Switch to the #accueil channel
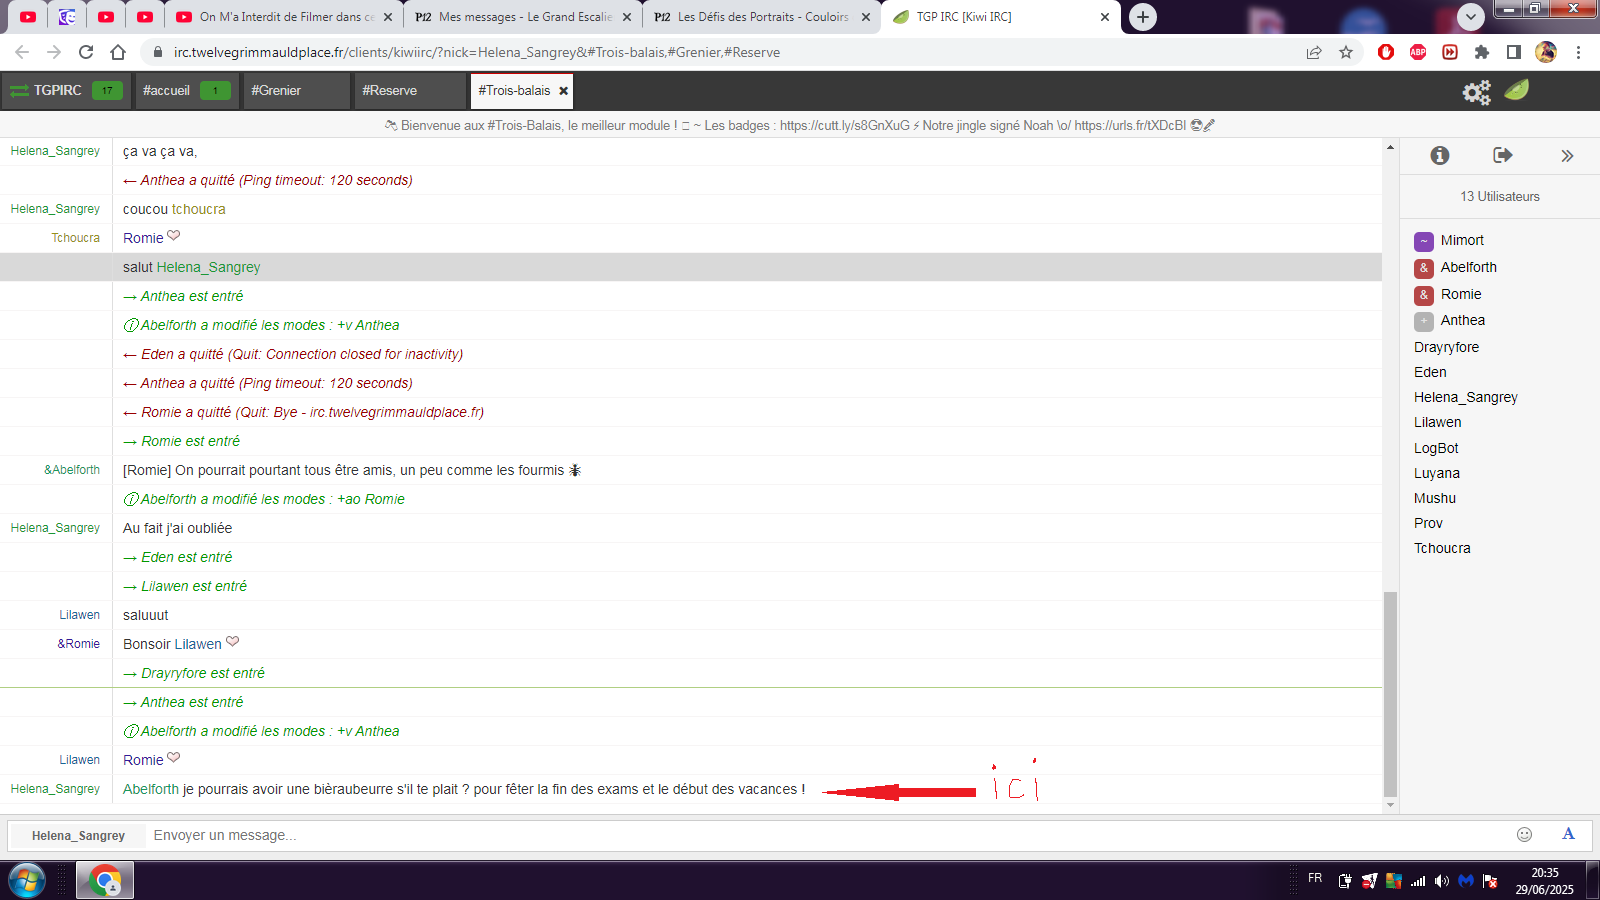 point(186,91)
